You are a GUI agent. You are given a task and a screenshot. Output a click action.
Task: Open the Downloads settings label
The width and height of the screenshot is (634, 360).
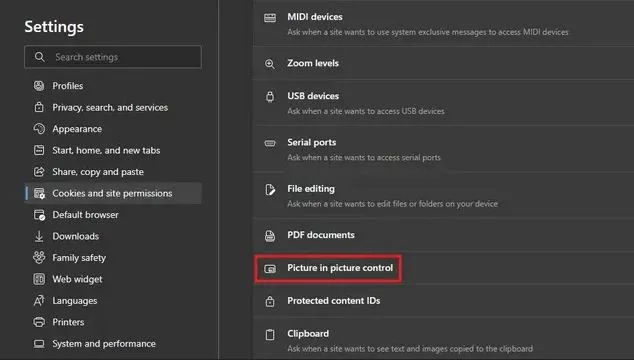pyautogui.click(x=76, y=236)
